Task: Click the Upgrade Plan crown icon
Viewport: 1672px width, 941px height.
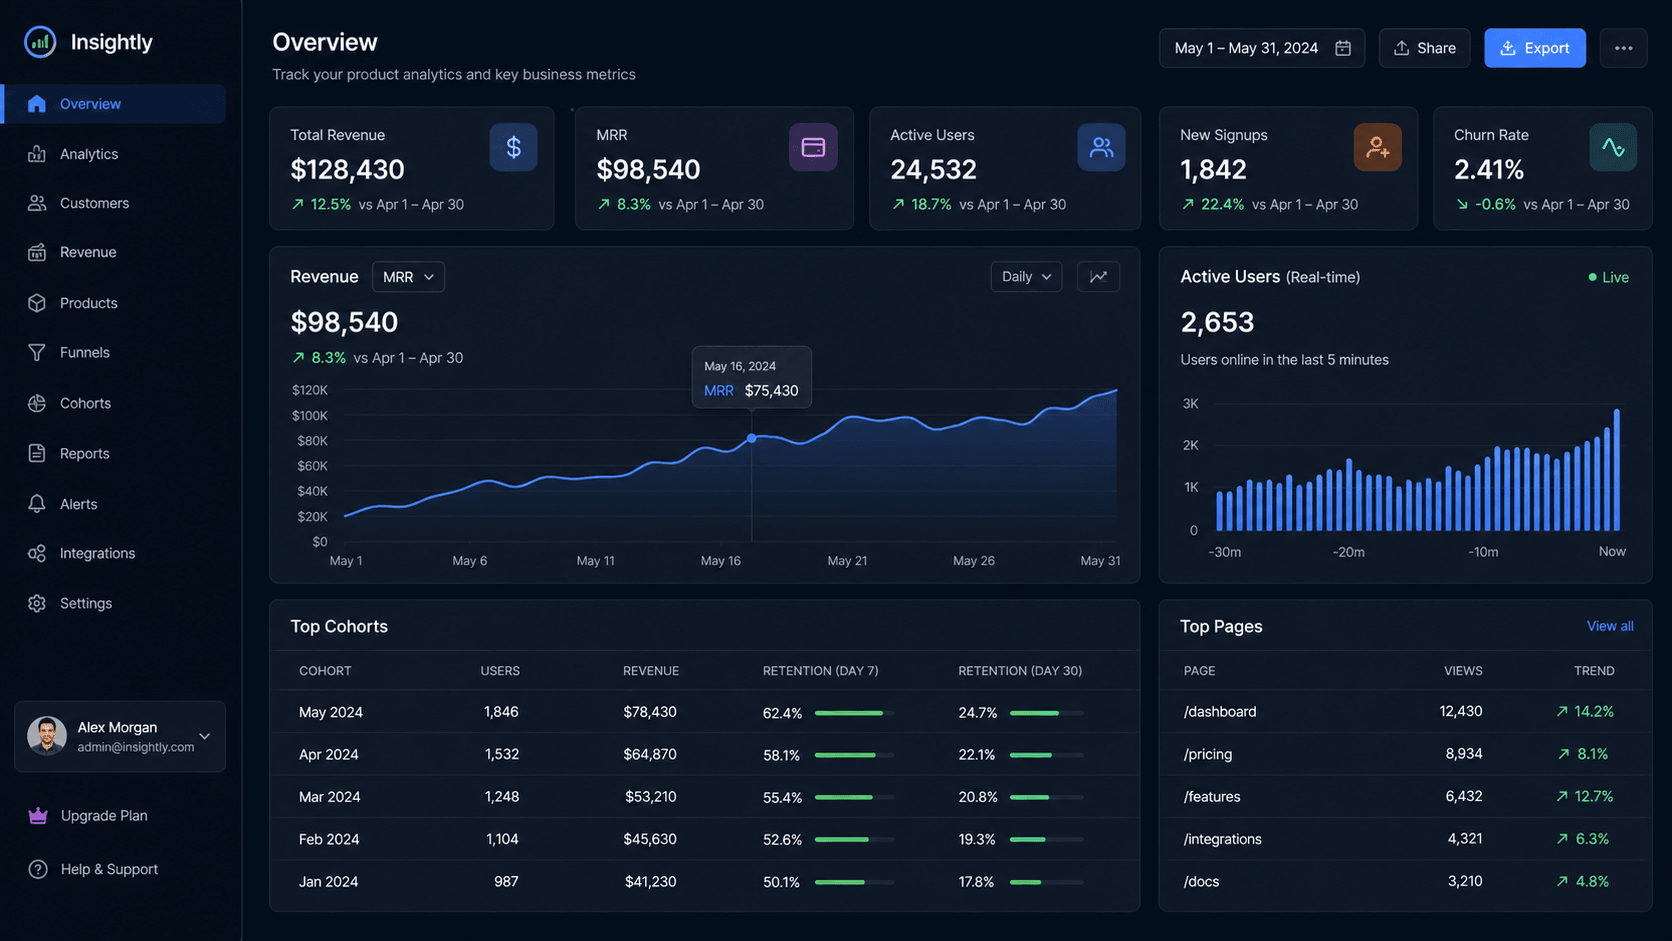Action: 38,815
